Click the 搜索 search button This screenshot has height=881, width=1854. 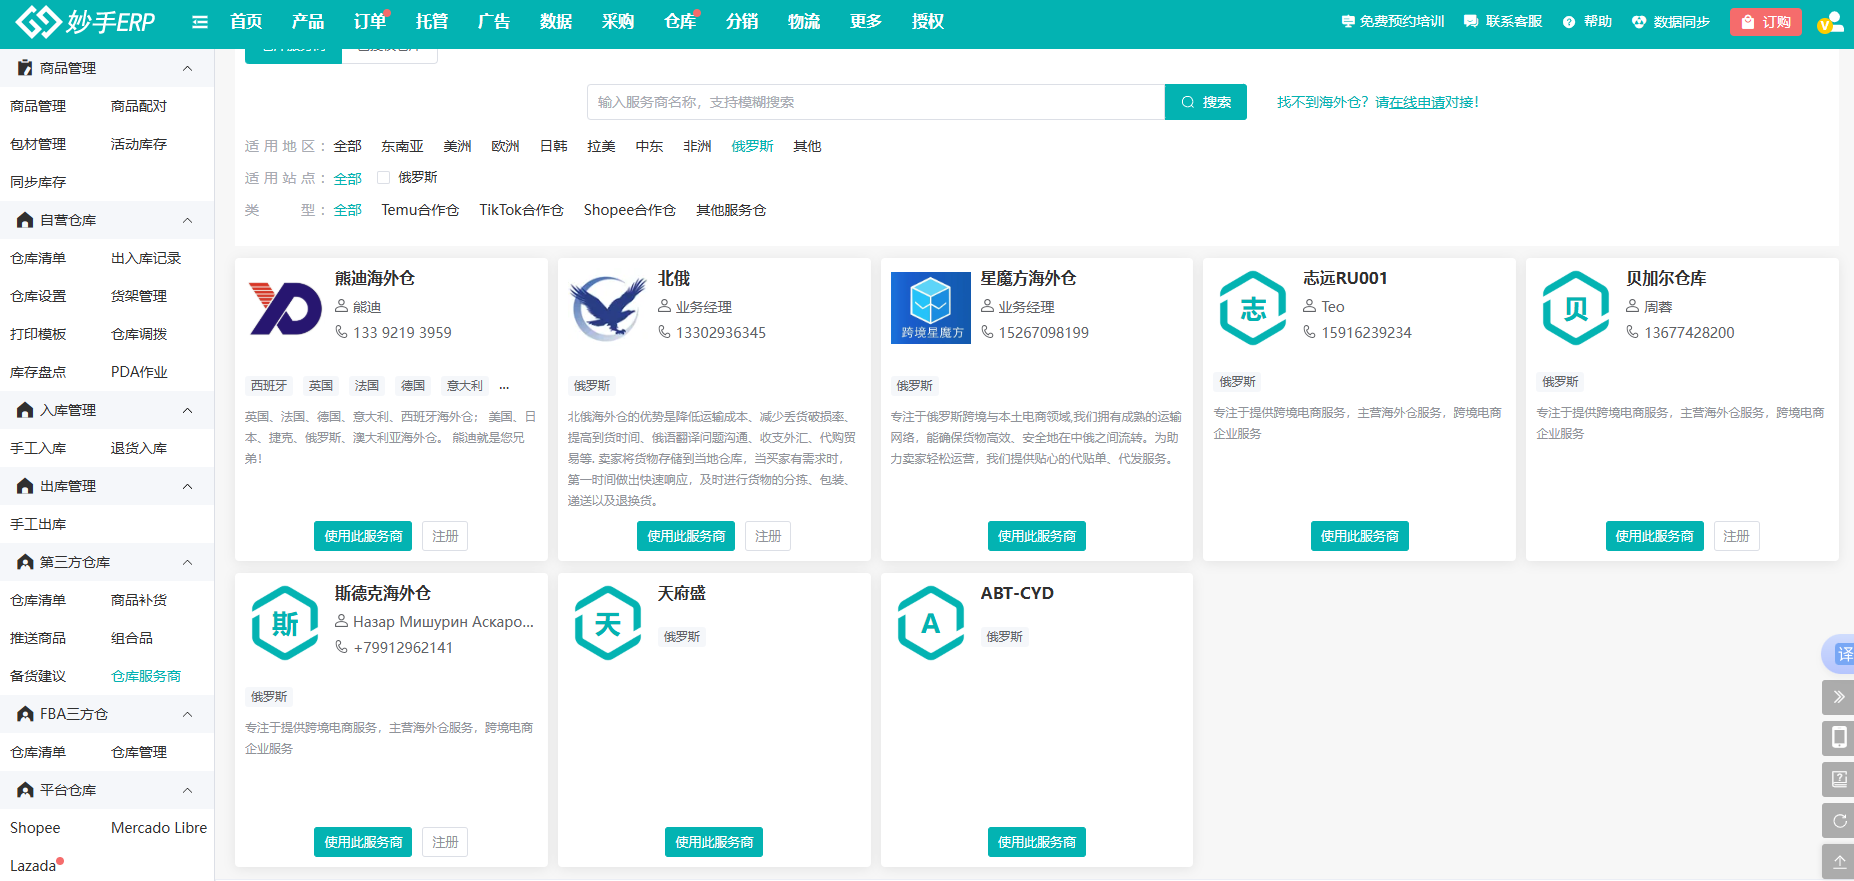(x=1206, y=102)
